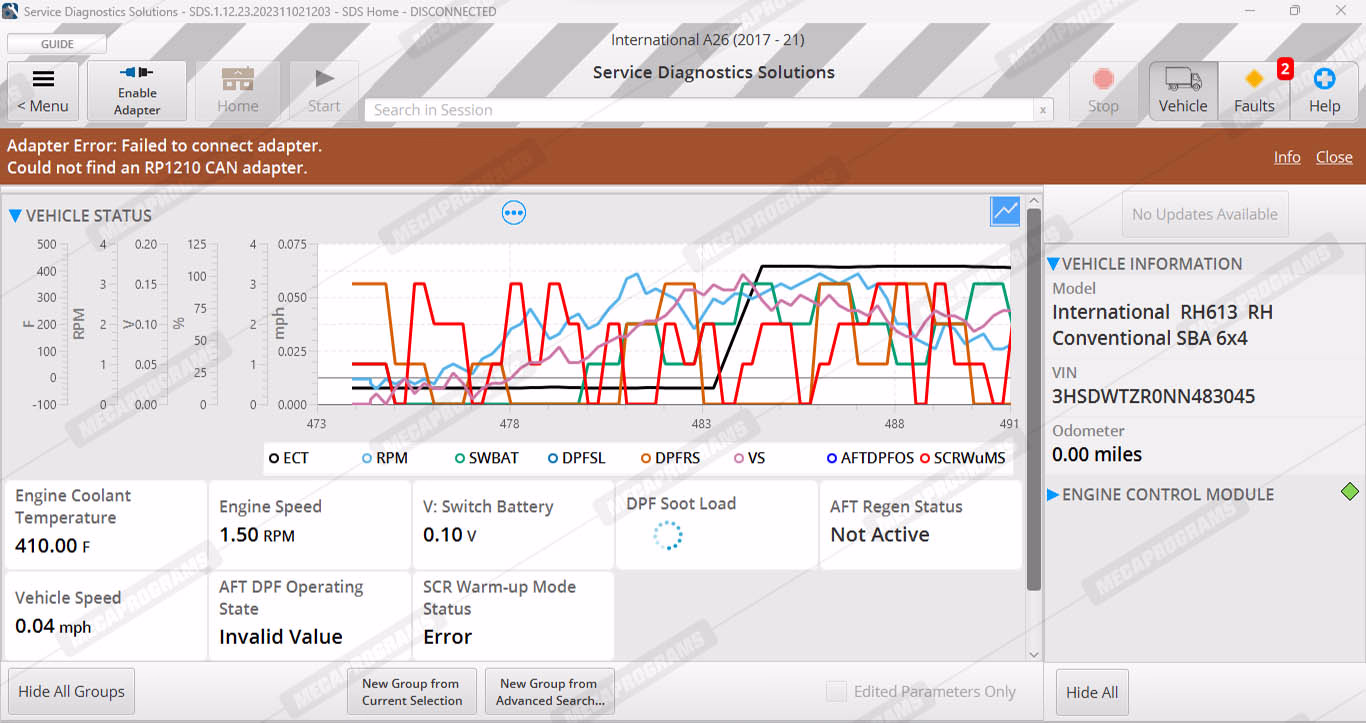
Task: Click the Stop recording button
Action: pos(1103,91)
